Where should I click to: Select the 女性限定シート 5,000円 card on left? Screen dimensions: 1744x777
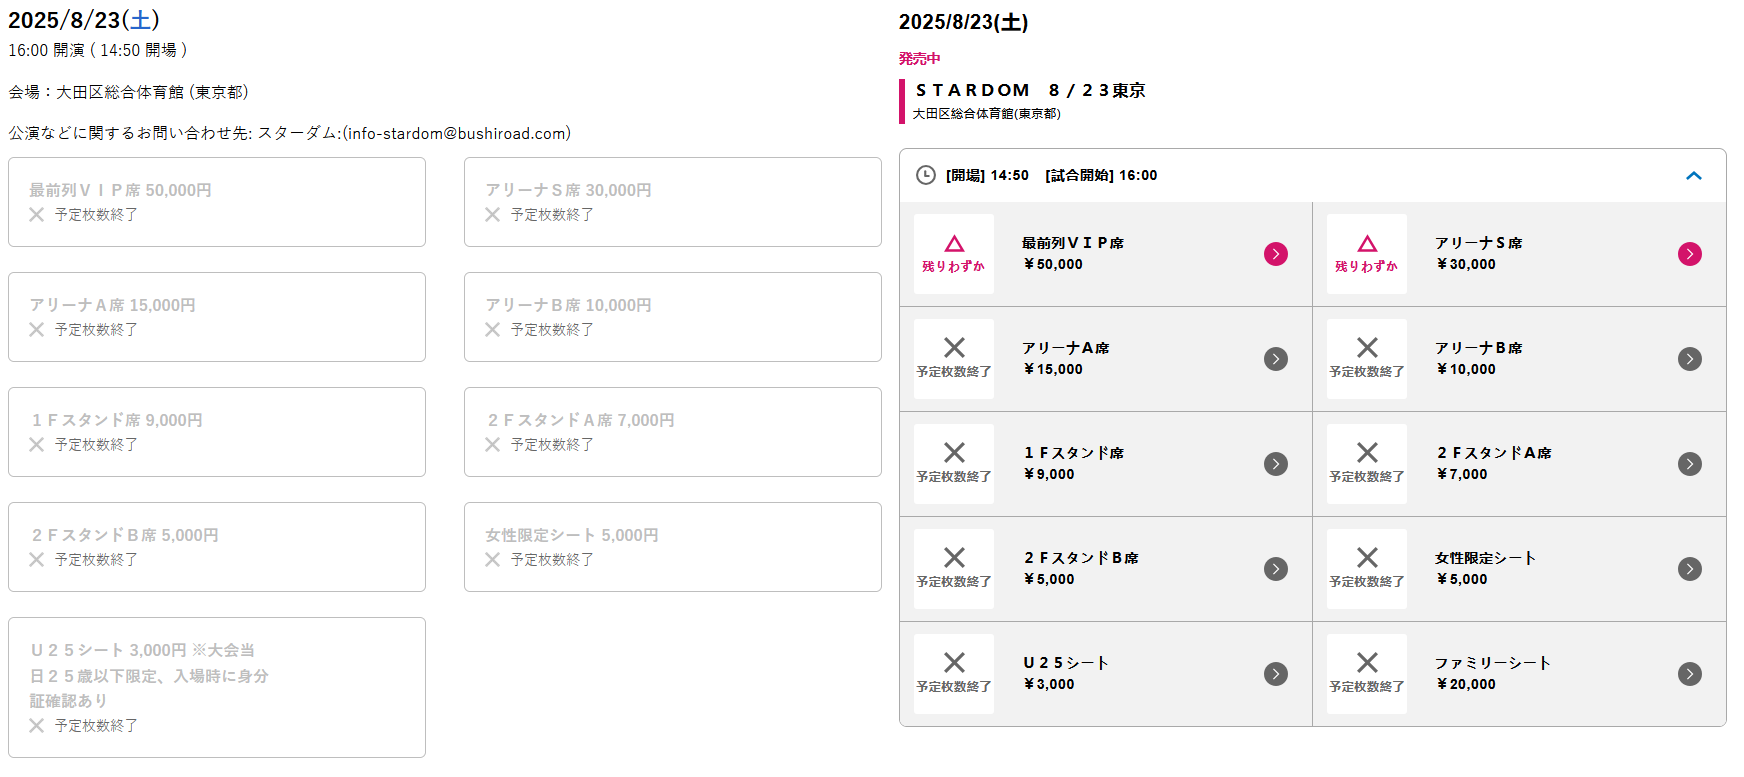pos(672,547)
